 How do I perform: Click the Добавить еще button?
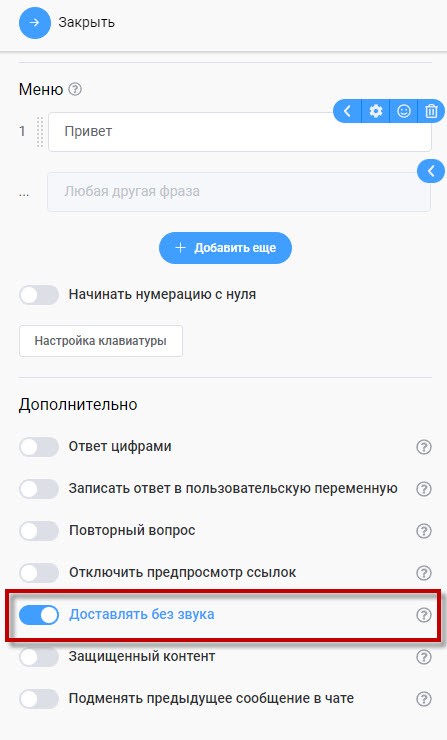coord(225,248)
